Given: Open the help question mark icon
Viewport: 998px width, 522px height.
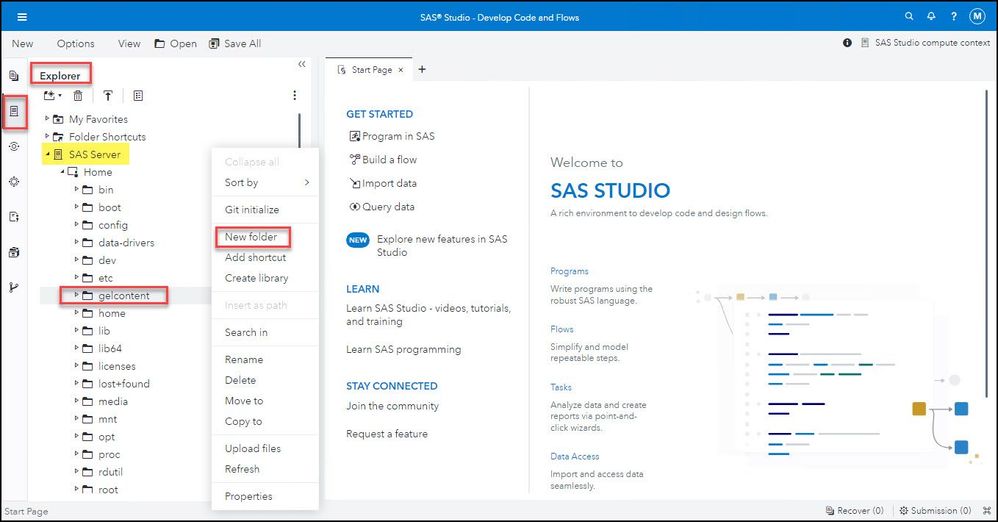Looking at the screenshot, I should [x=954, y=17].
